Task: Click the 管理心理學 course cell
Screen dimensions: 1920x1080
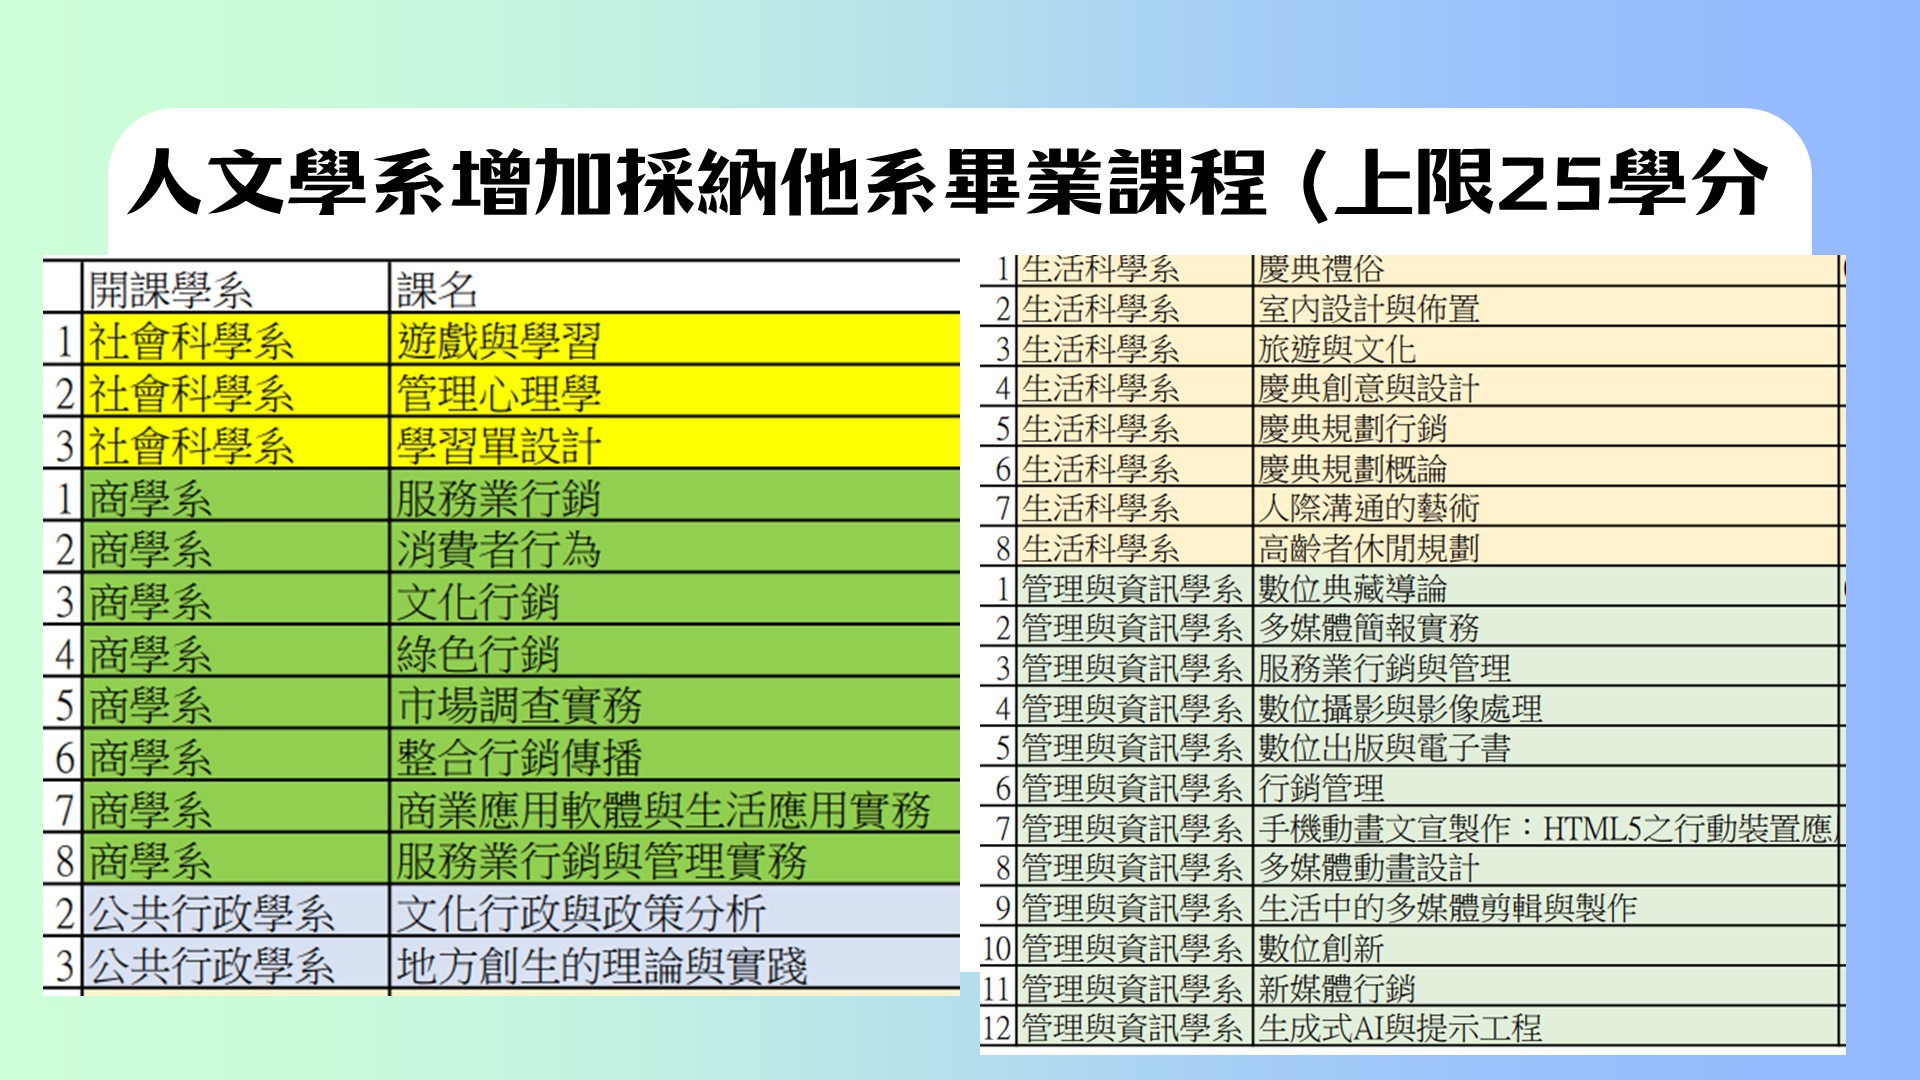Action: coord(499,393)
